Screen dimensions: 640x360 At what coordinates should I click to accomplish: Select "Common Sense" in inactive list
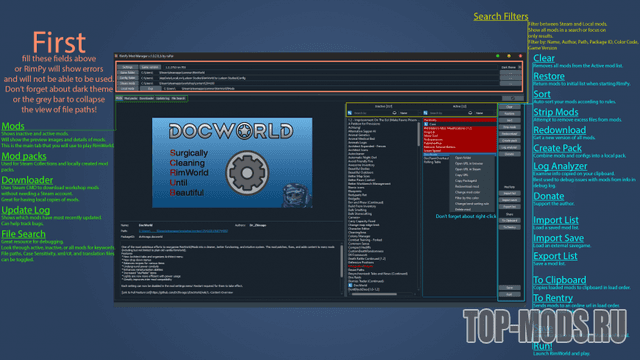tap(358, 244)
